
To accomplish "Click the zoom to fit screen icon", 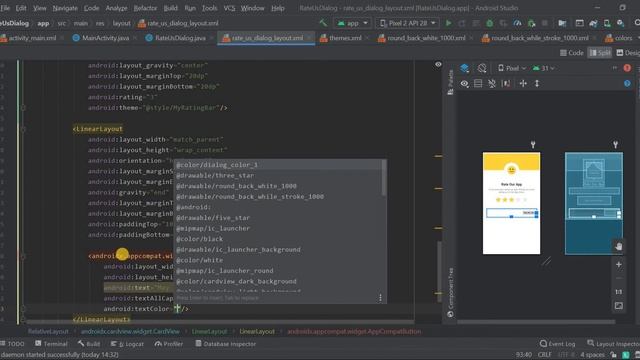I will point(618,306).
